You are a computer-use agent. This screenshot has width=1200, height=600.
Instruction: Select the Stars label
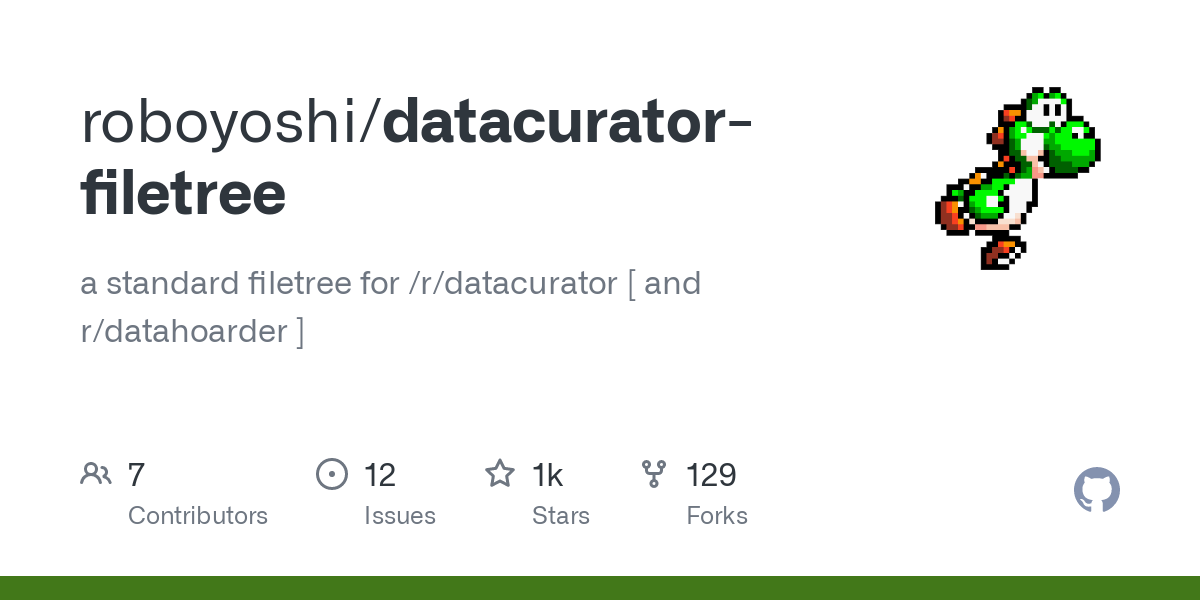tap(561, 516)
